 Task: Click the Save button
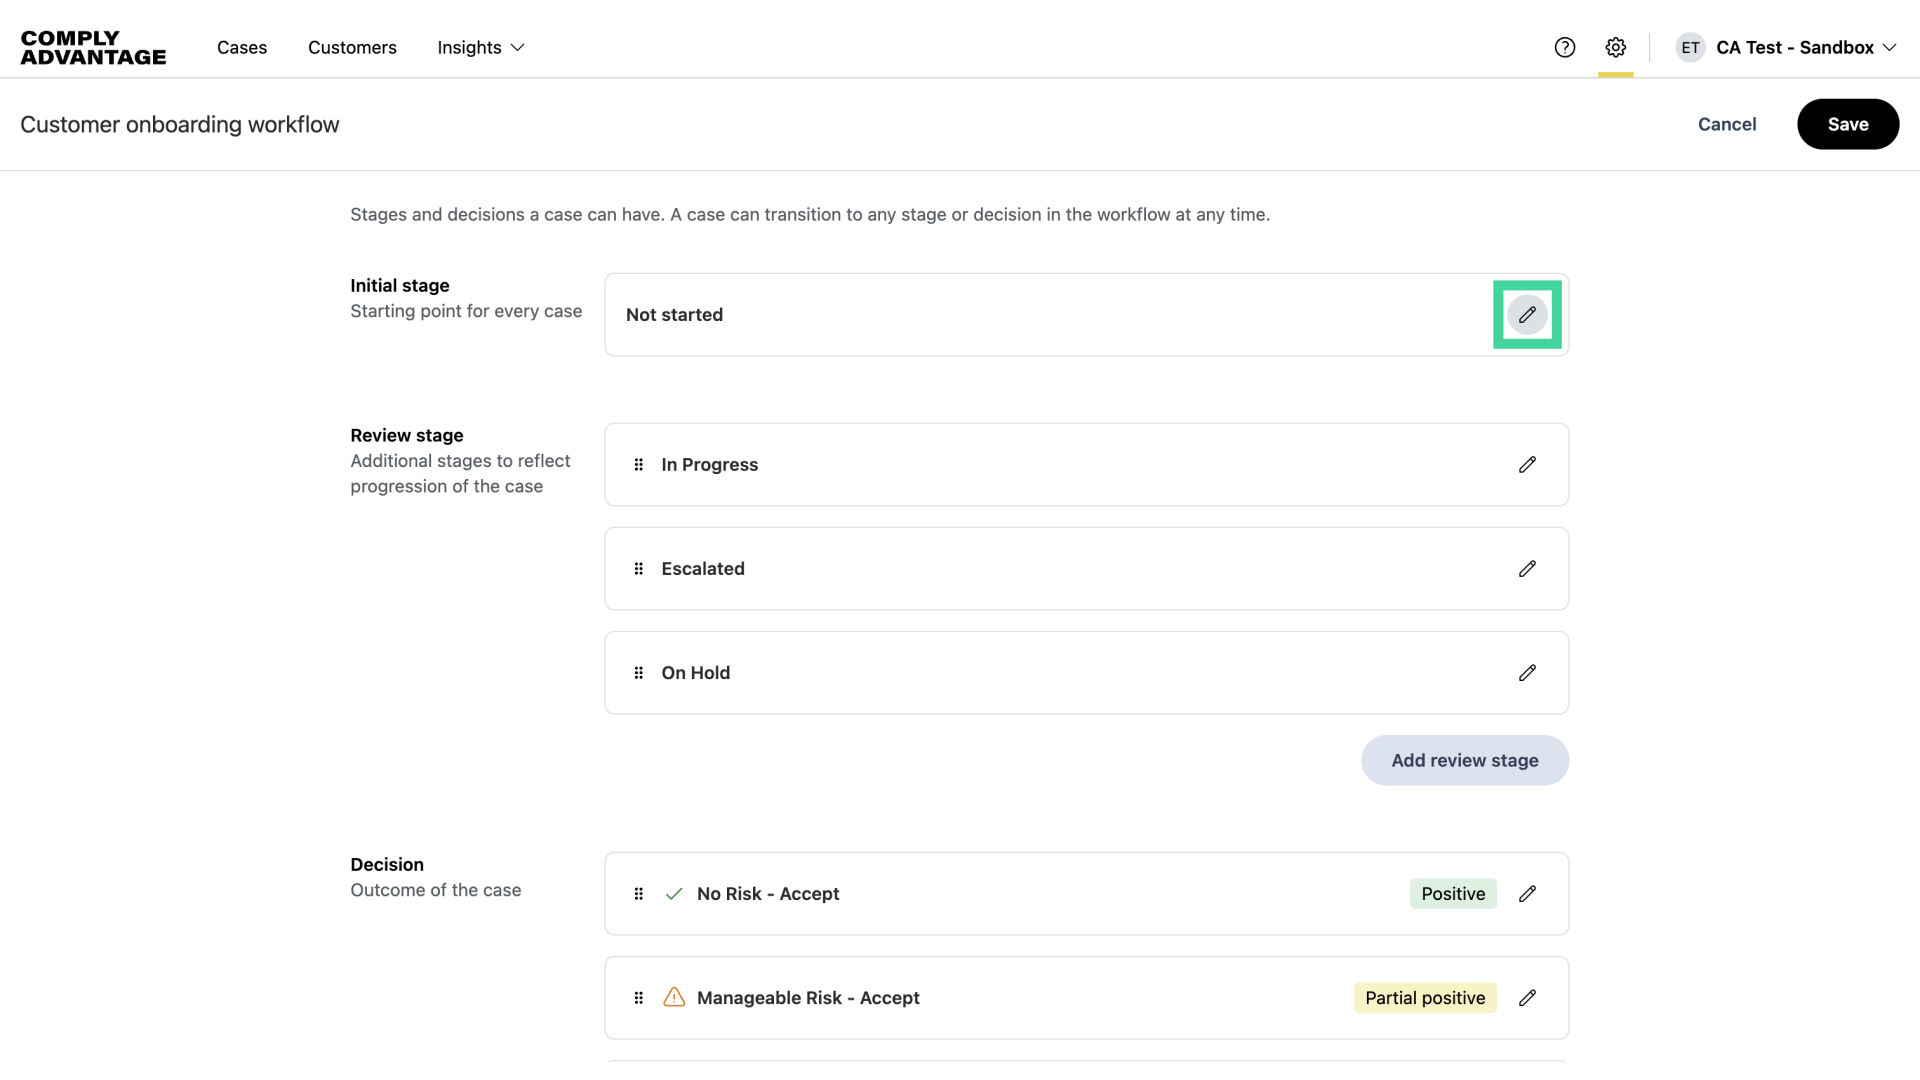(x=1847, y=124)
